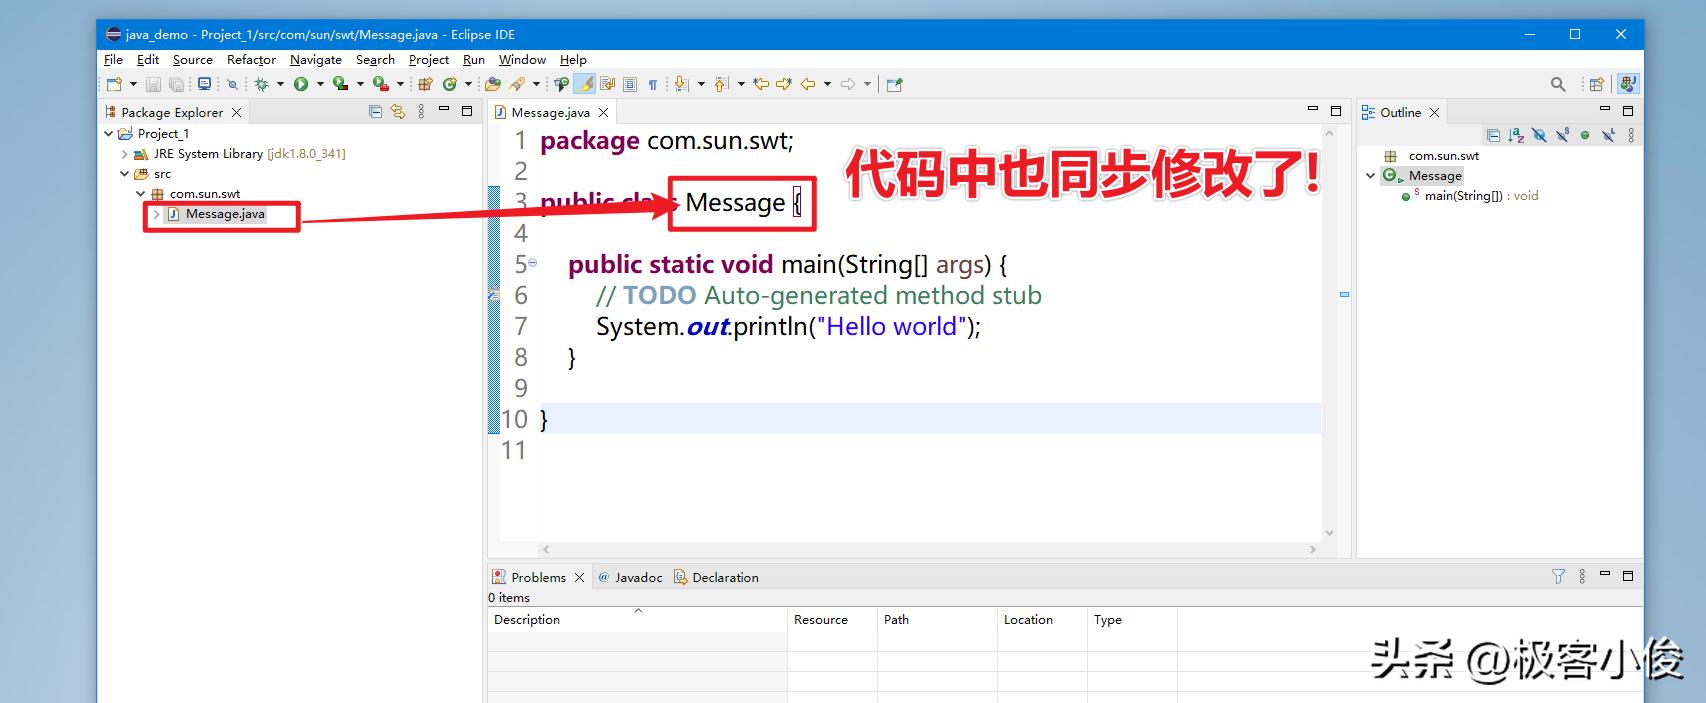1706x703 pixels.
Task: Toggle Word Wrap toolbar icon
Action: click(608, 84)
